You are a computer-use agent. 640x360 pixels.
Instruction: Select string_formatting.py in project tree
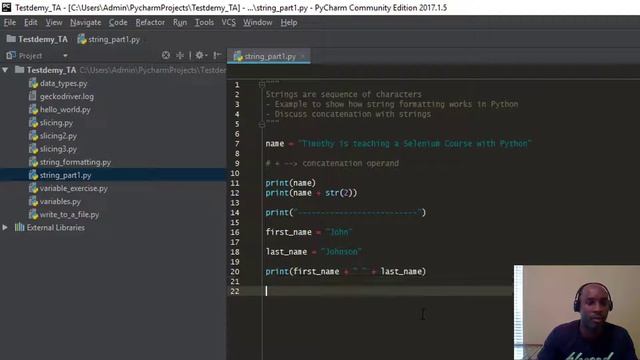coord(75,162)
